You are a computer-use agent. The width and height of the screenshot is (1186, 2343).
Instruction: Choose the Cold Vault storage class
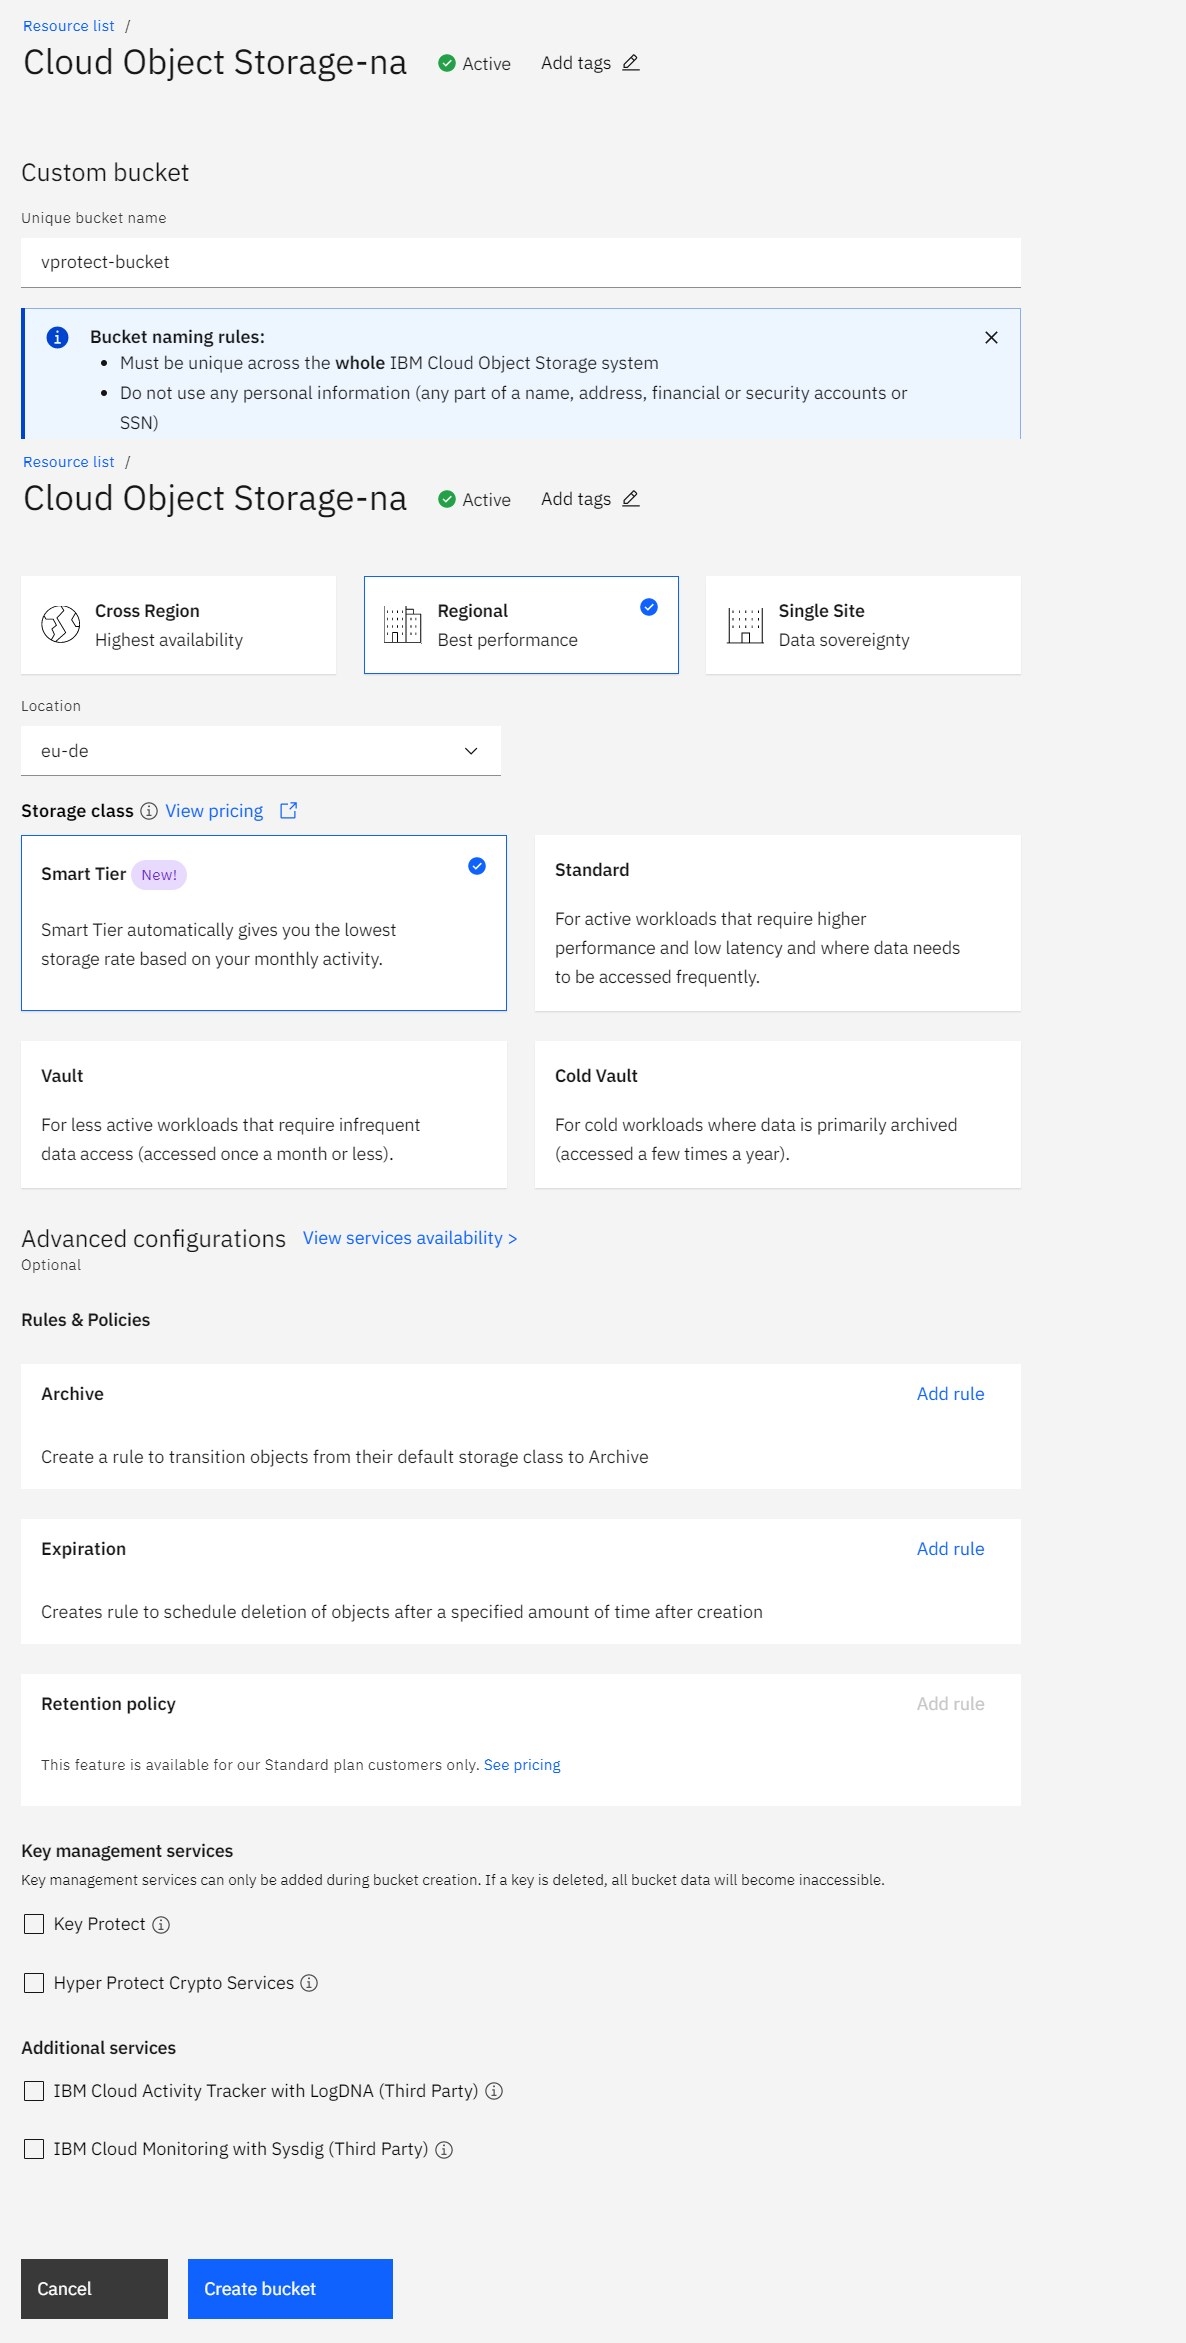pos(777,1114)
